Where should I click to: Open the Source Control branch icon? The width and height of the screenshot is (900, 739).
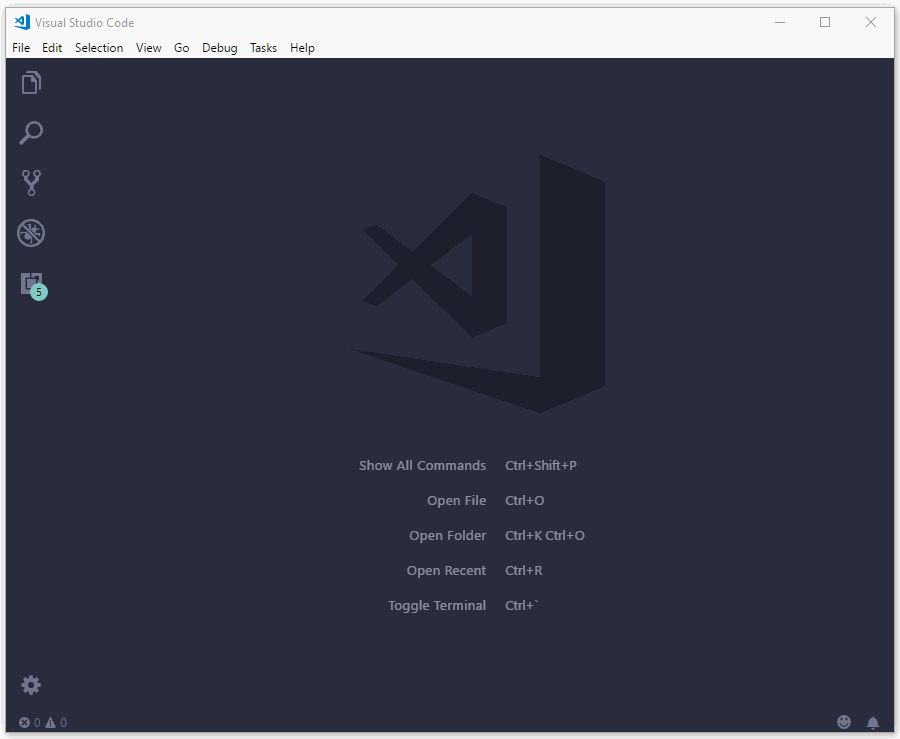[x=31, y=182]
